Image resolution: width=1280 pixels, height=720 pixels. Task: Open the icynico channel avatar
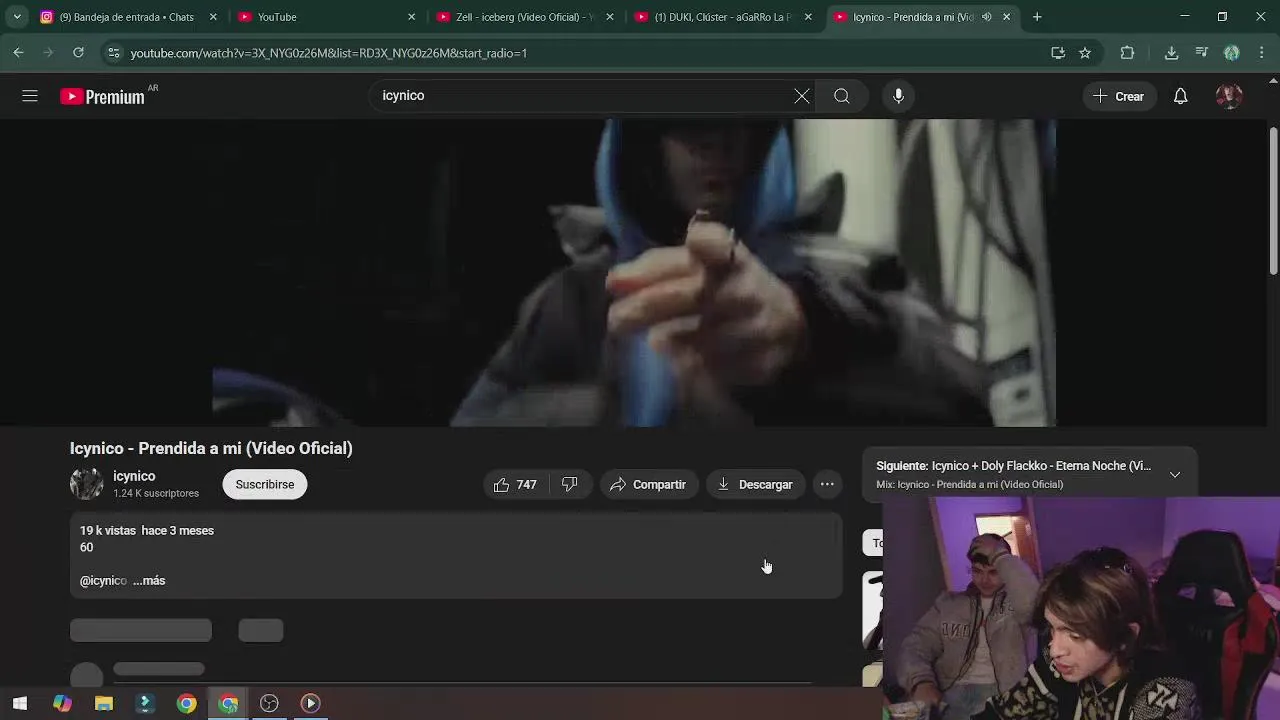click(87, 485)
